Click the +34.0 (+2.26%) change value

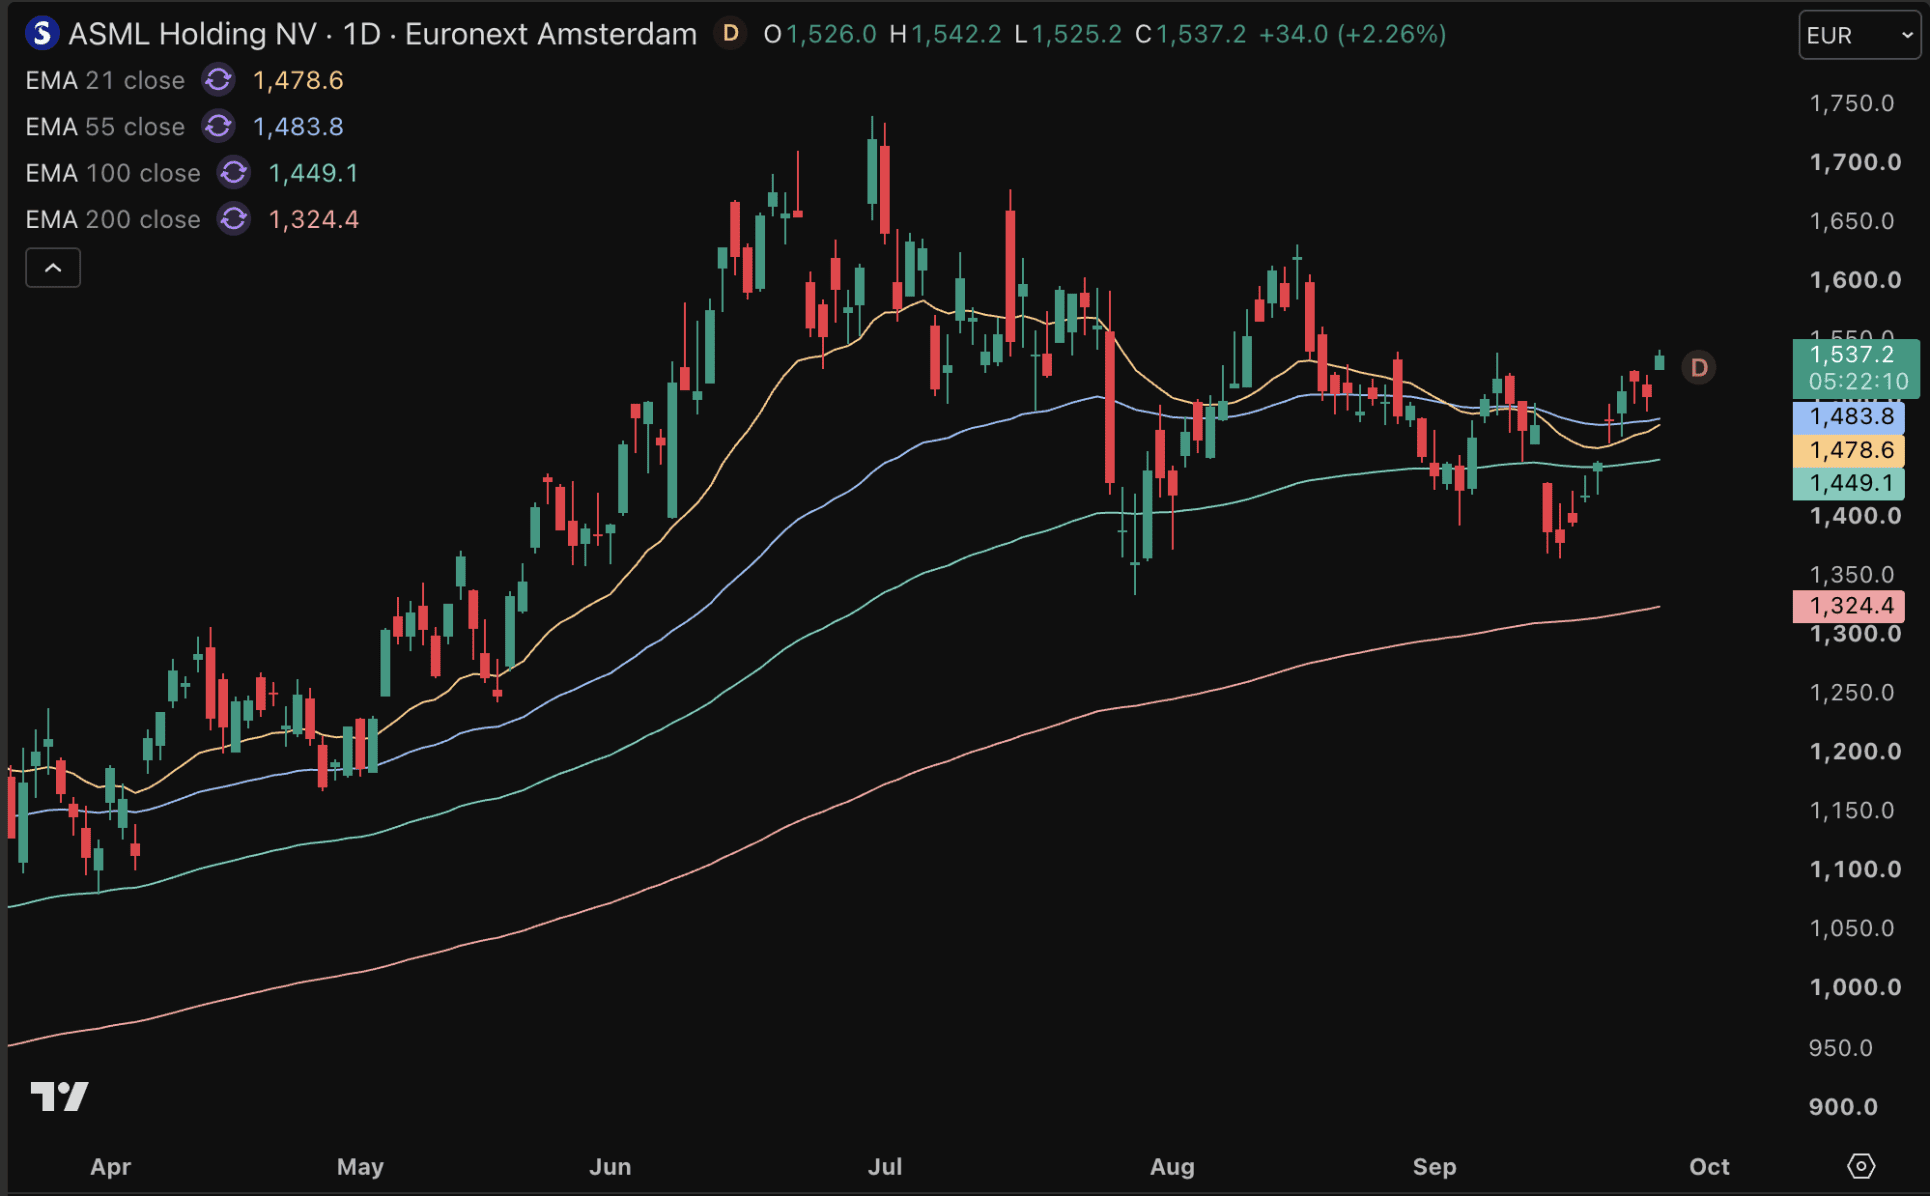tap(1352, 34)
